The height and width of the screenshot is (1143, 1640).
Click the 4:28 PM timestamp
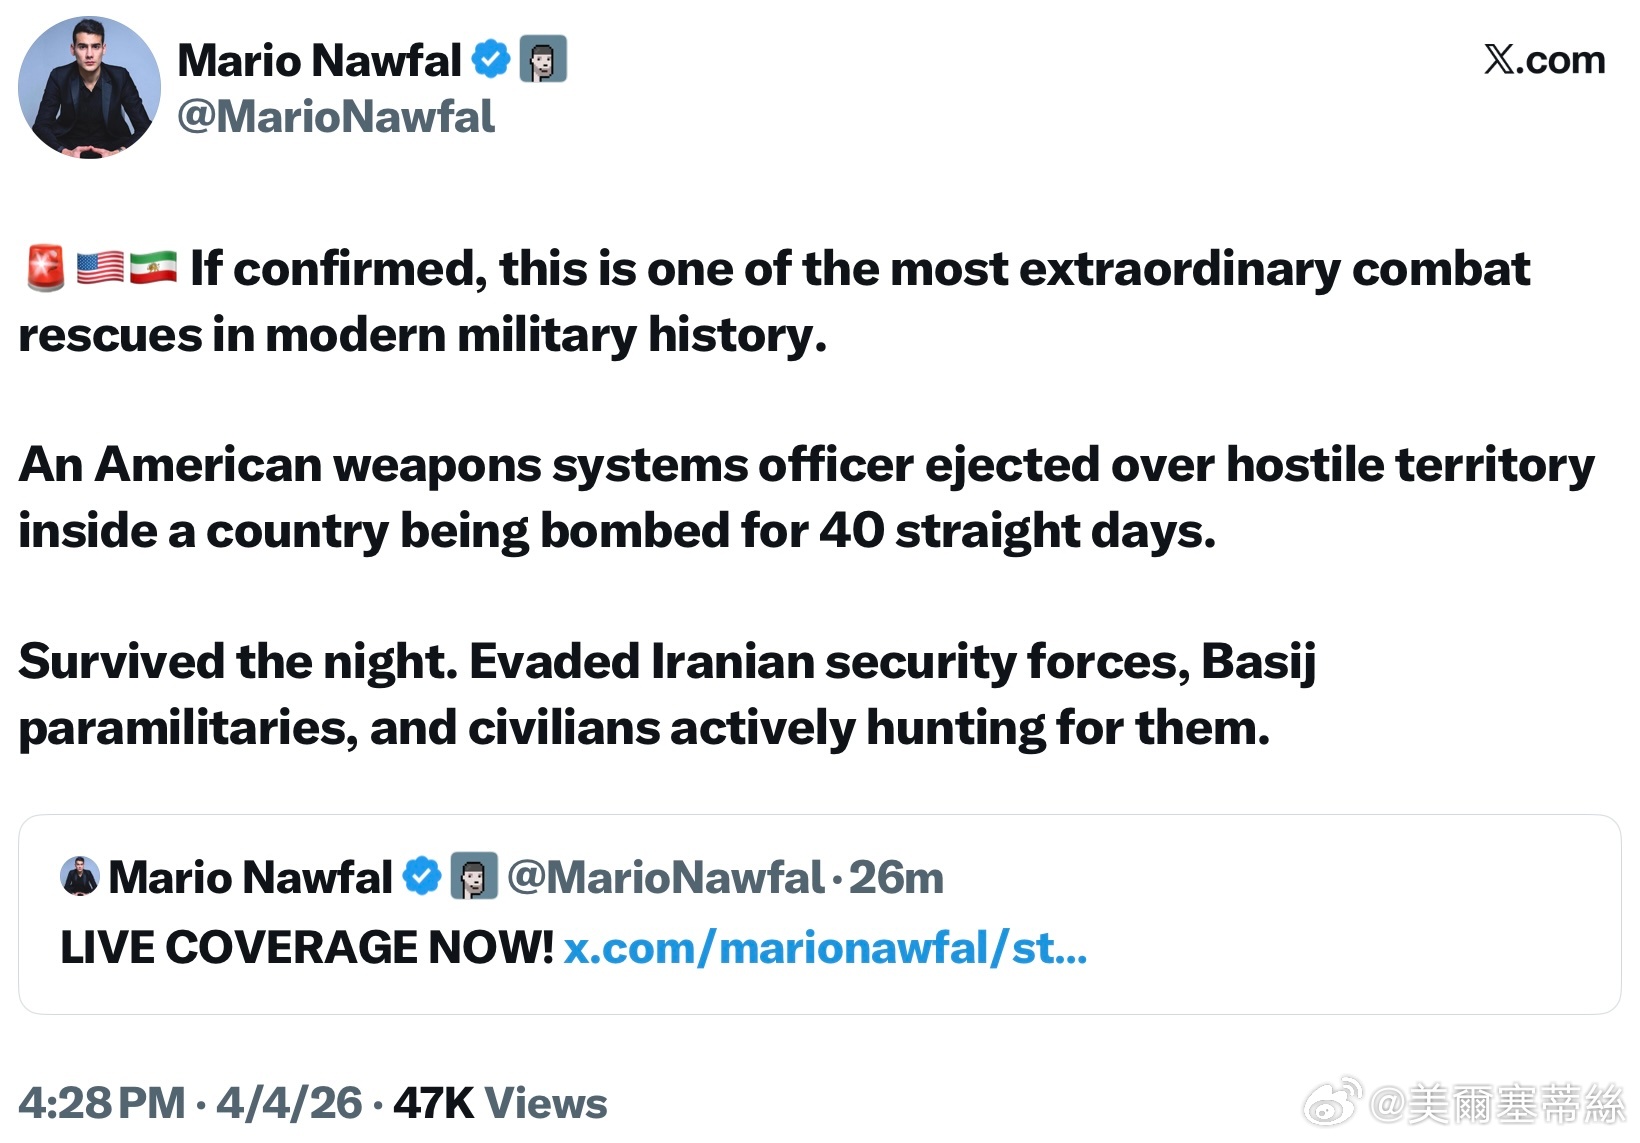(102, 1103)
